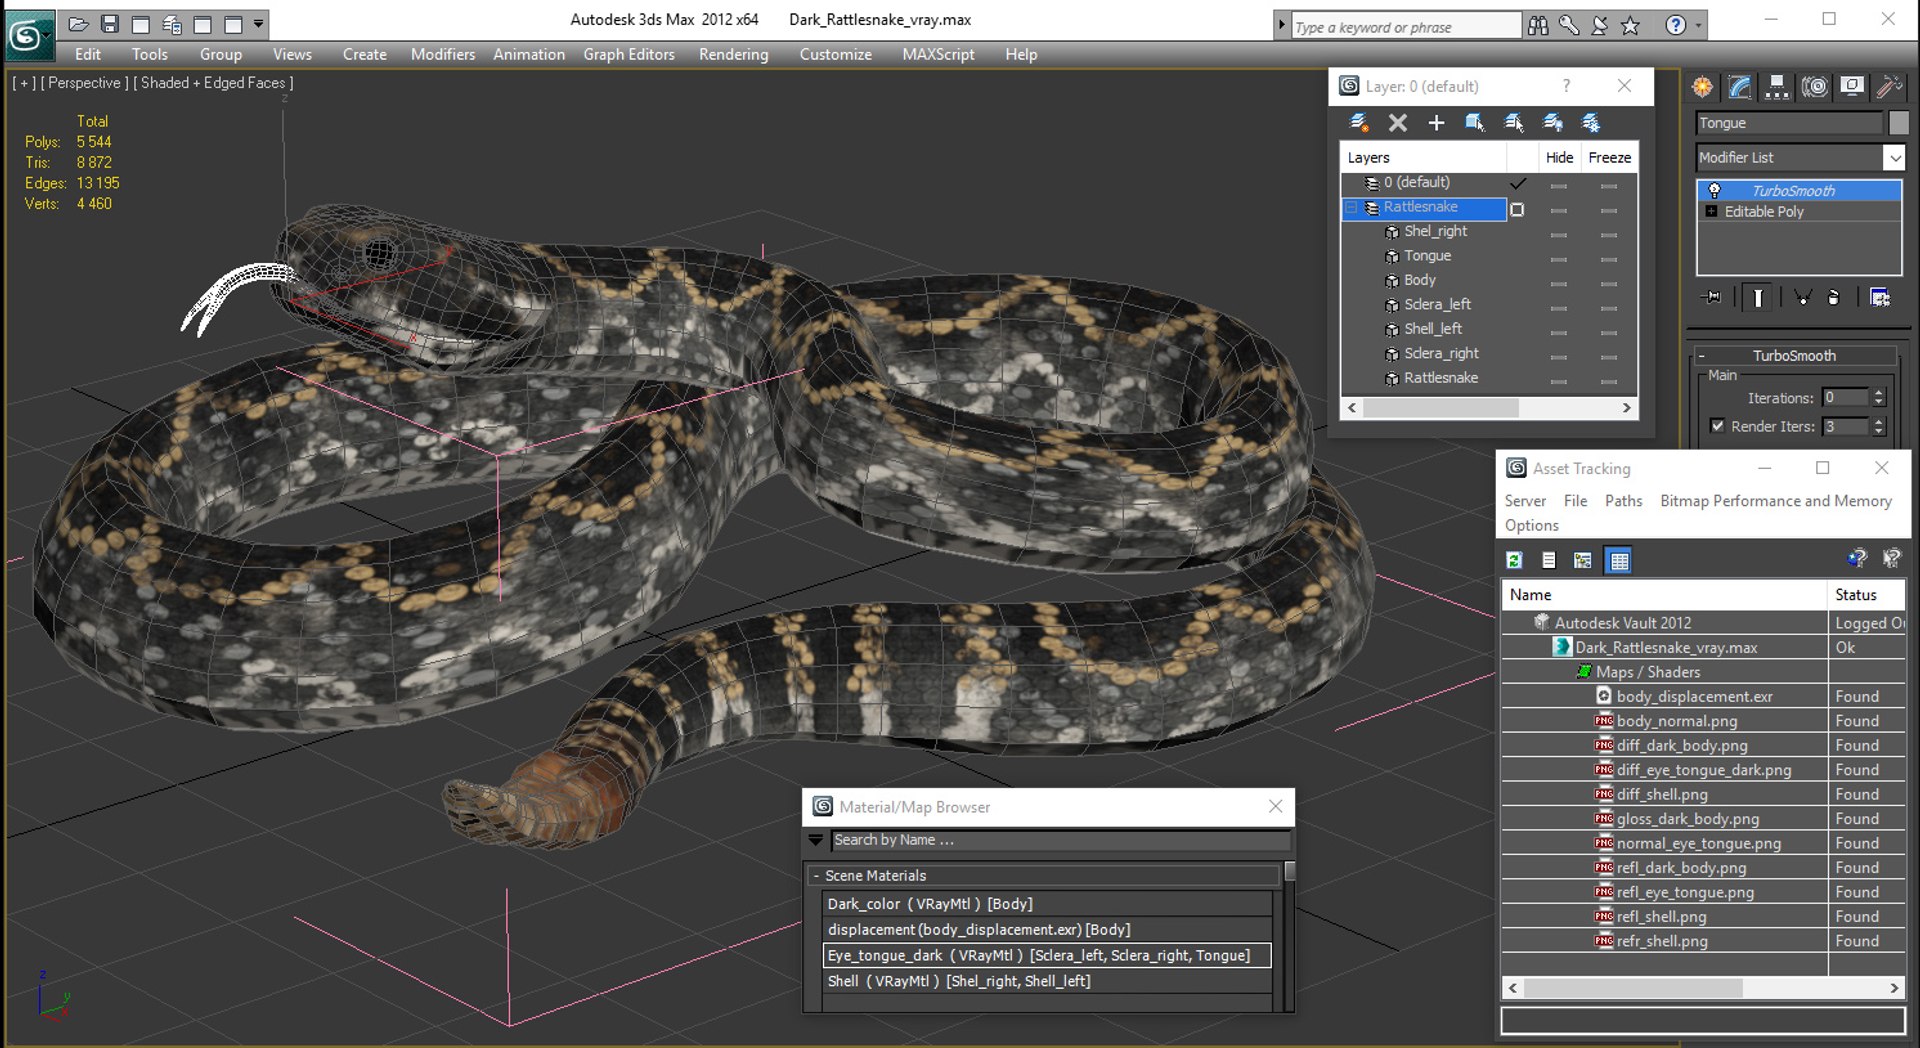Toggle the Rattlesnake layer current-layer box
Image resolution: width=1920 pixels, height=1048 pixels.
pyautogui.click(x=1517, y=209)
